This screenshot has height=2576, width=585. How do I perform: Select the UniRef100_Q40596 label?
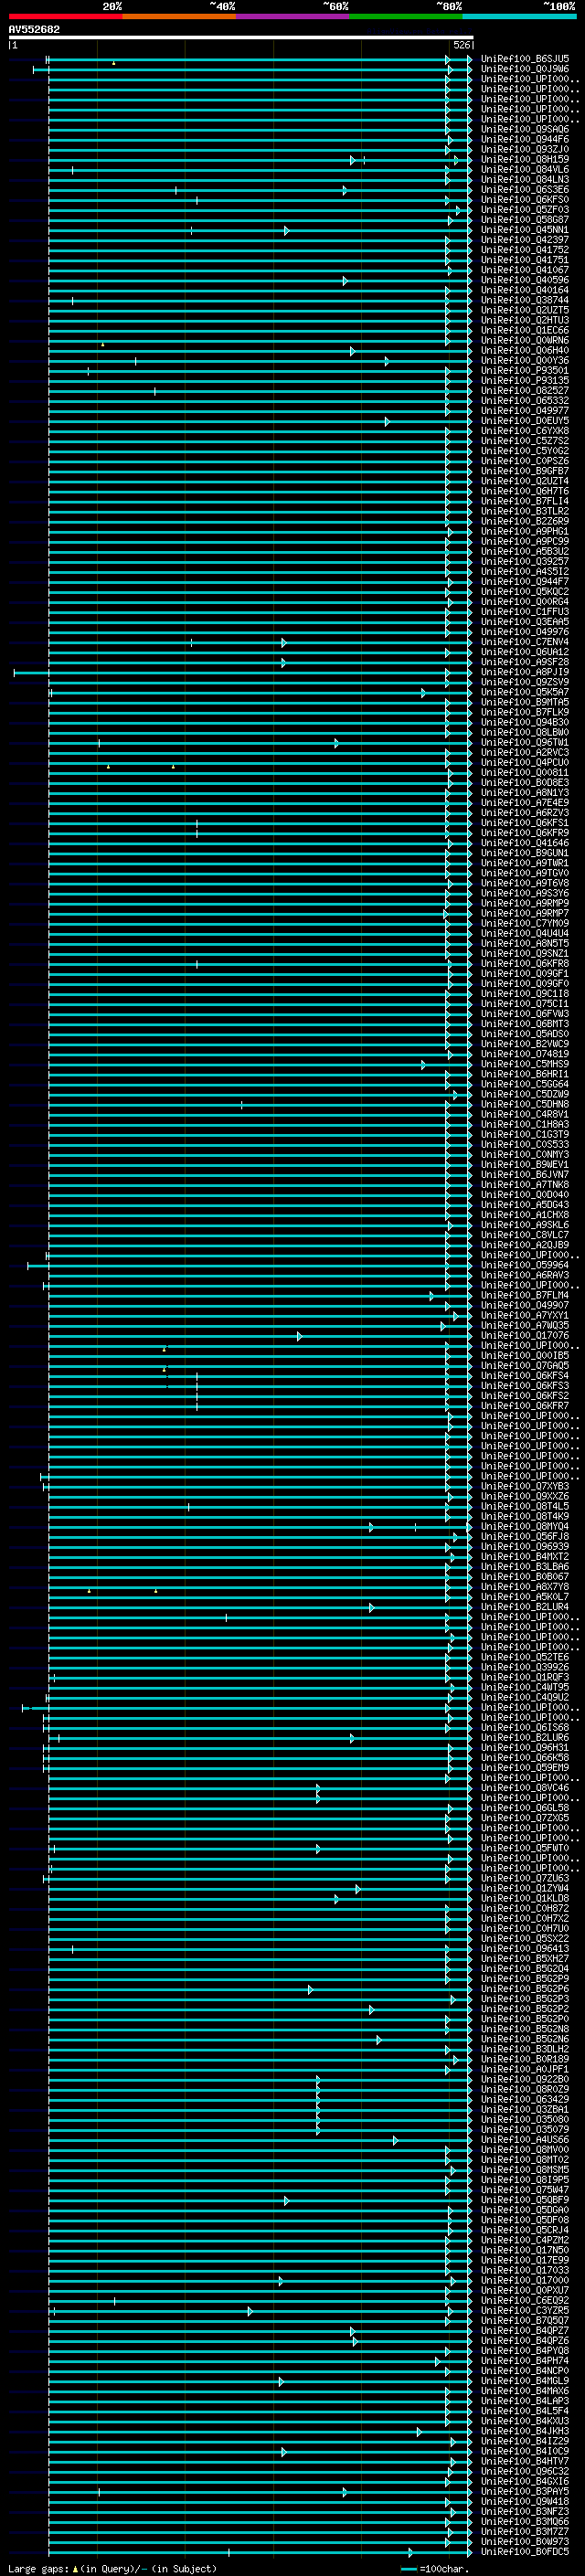point(525,280)
